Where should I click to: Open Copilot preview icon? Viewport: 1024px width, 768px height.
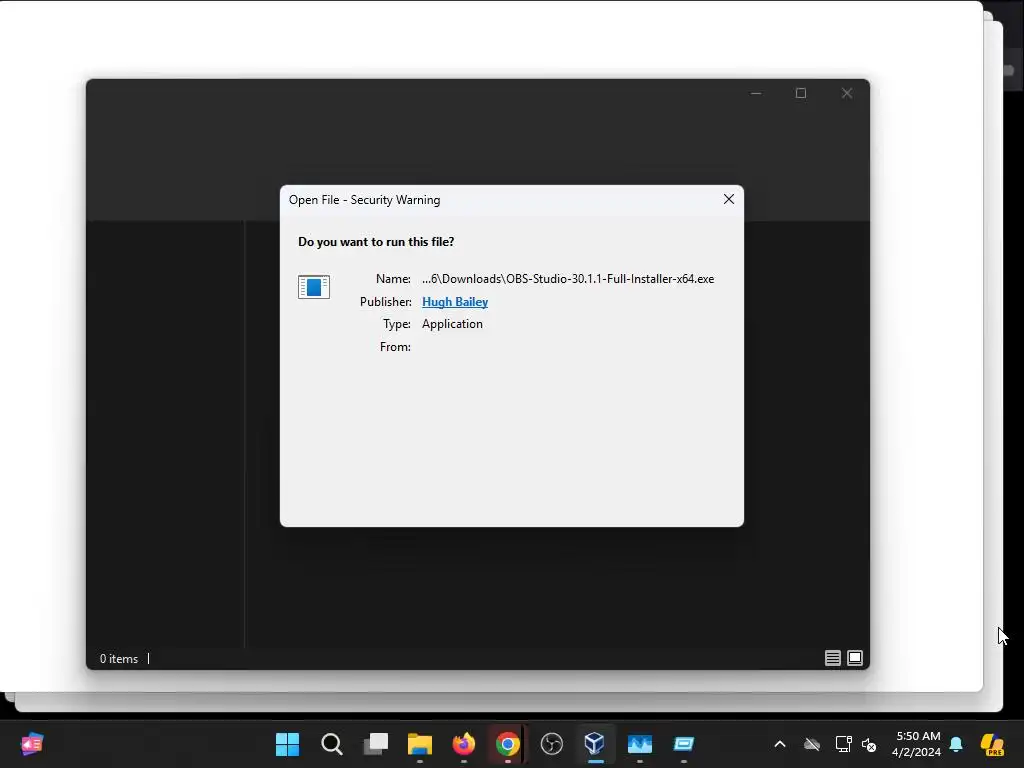(x=992, y=744)
